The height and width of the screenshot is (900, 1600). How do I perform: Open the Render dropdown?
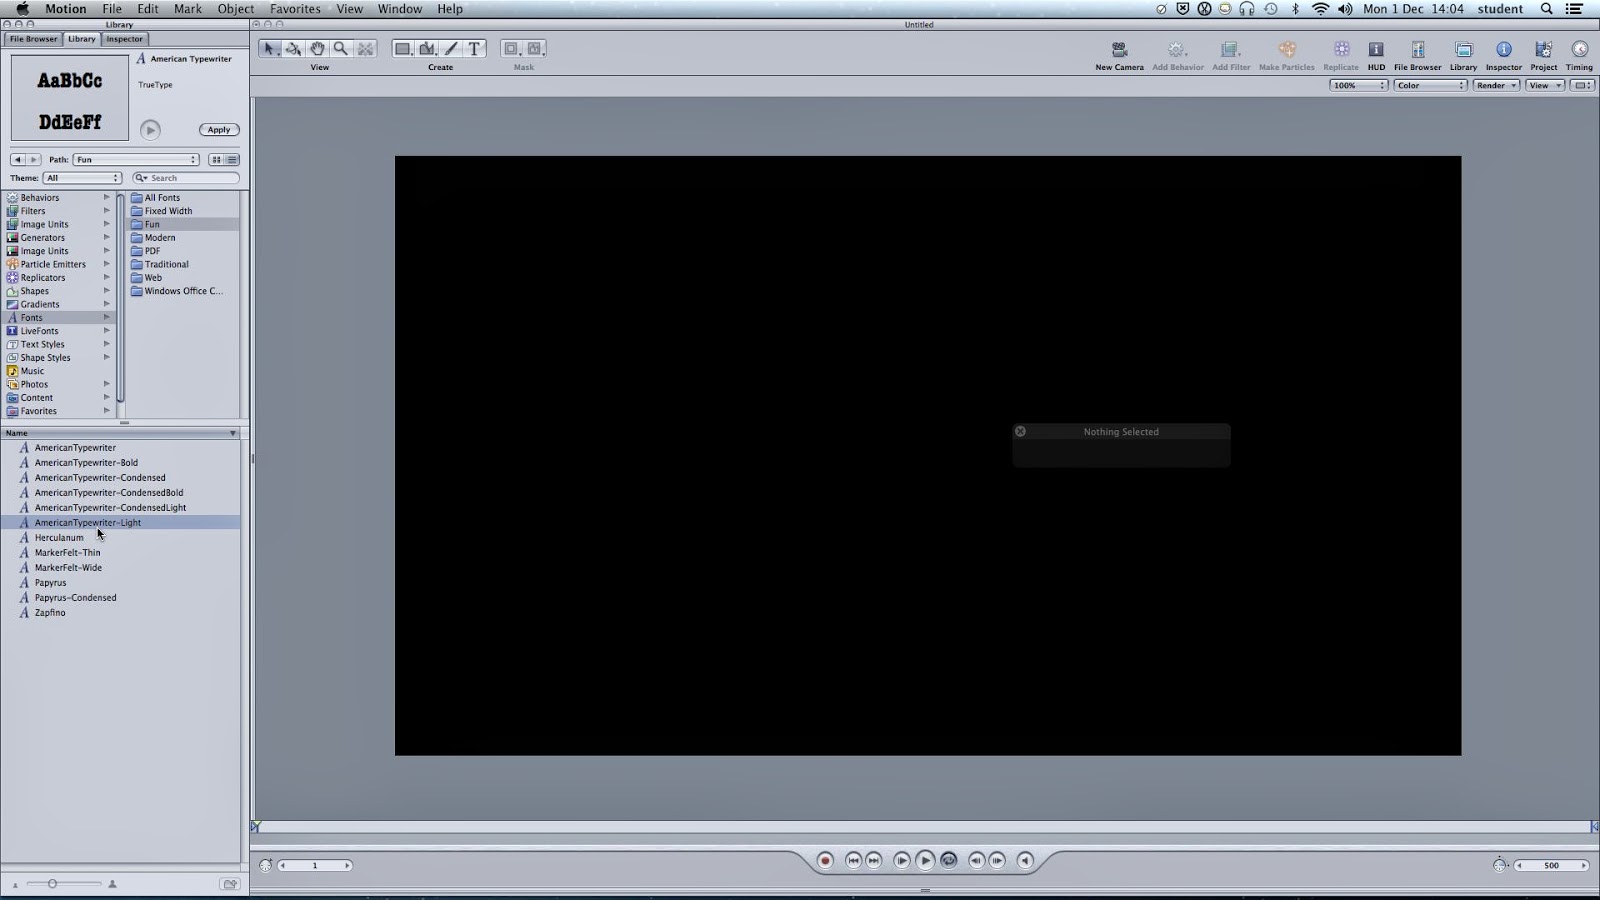tap(1496, 85)
